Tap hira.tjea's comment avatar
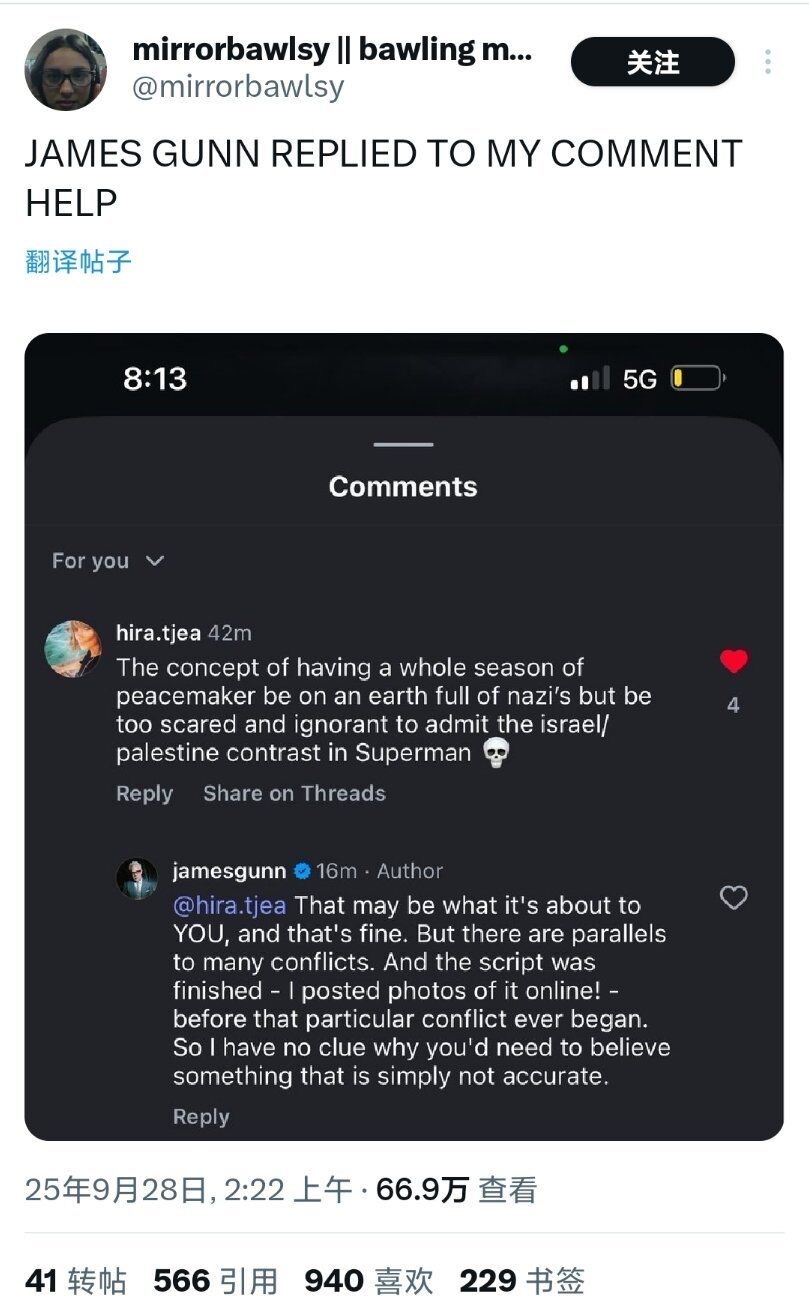The width and height of the screenshot is (809, 1316). [x=73, y=649]
